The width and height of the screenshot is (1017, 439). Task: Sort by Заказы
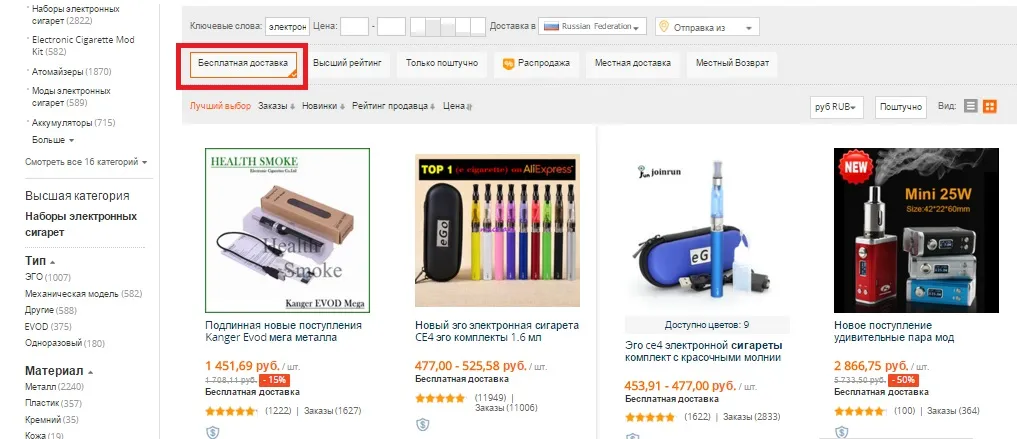(x=276, y=106)
